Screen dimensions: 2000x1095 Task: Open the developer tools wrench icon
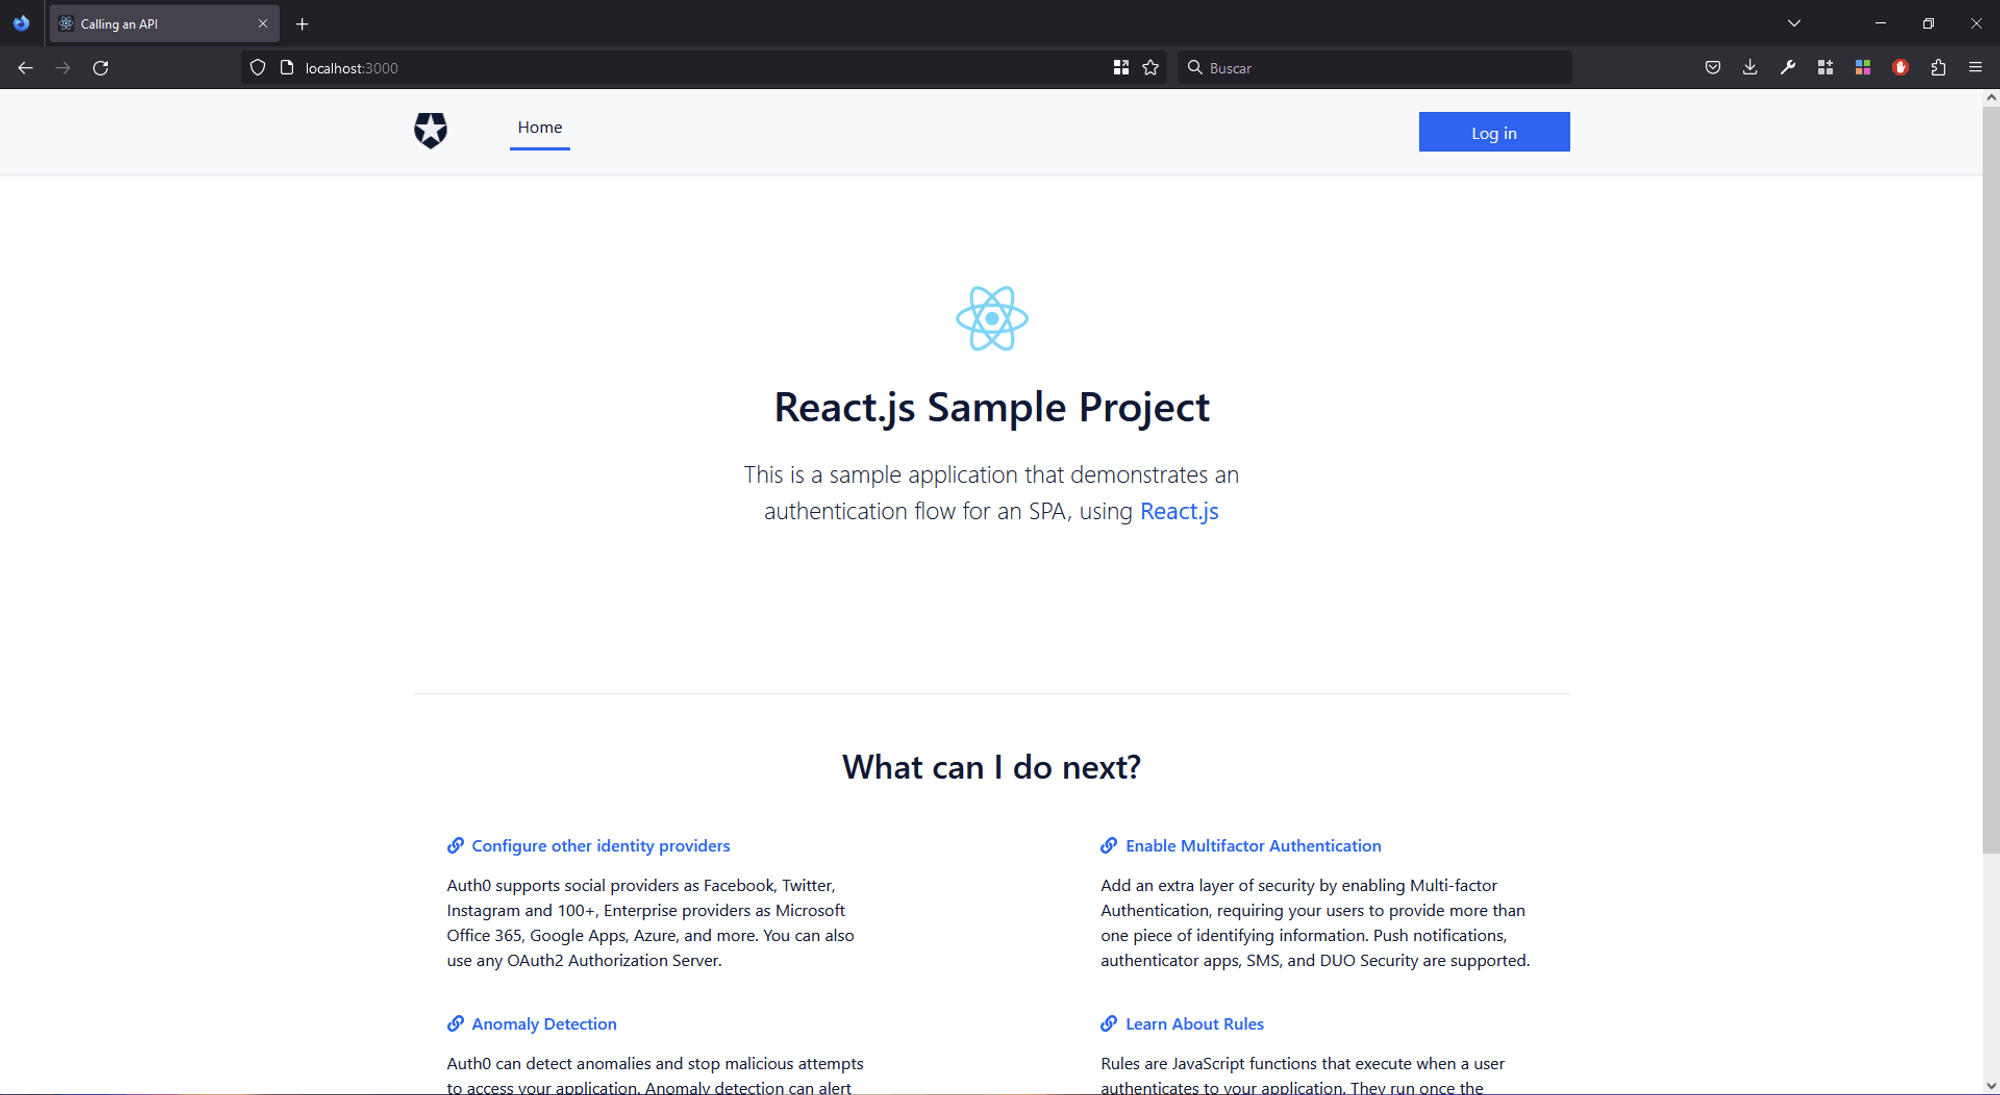1788,68
